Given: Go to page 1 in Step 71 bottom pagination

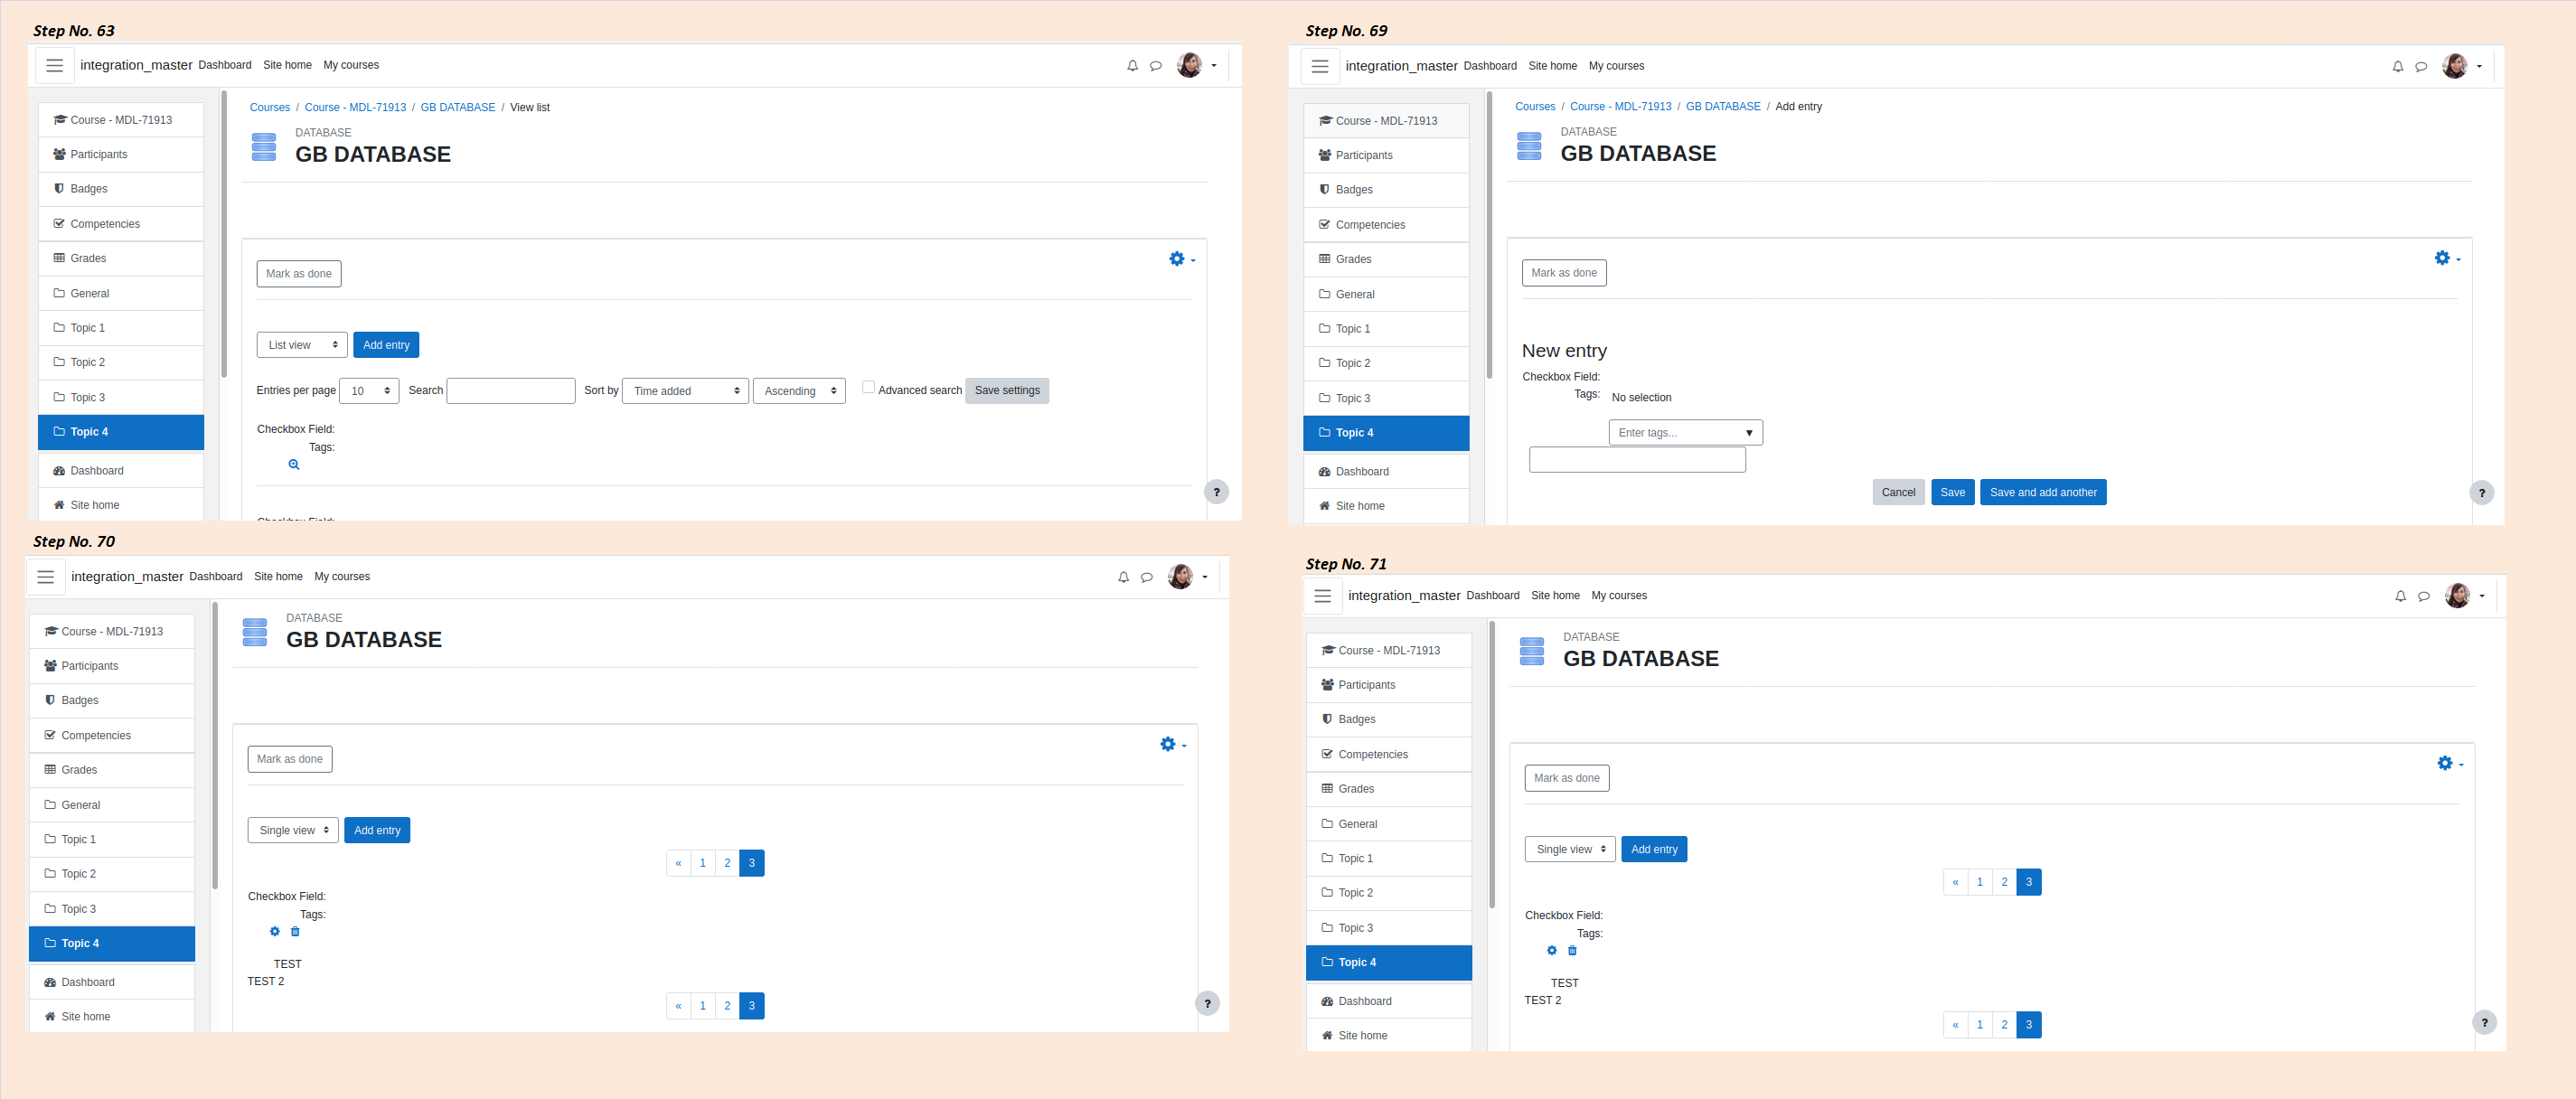Looking at the screenshot, I should click(1979, 1026).
